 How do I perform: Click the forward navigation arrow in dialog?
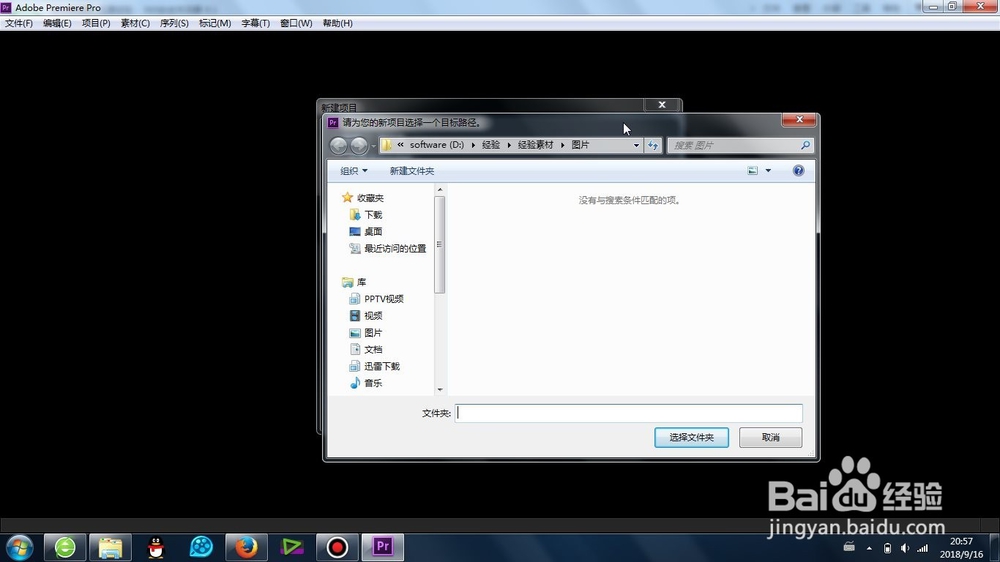pyautogui.click(x=359, y=145)
